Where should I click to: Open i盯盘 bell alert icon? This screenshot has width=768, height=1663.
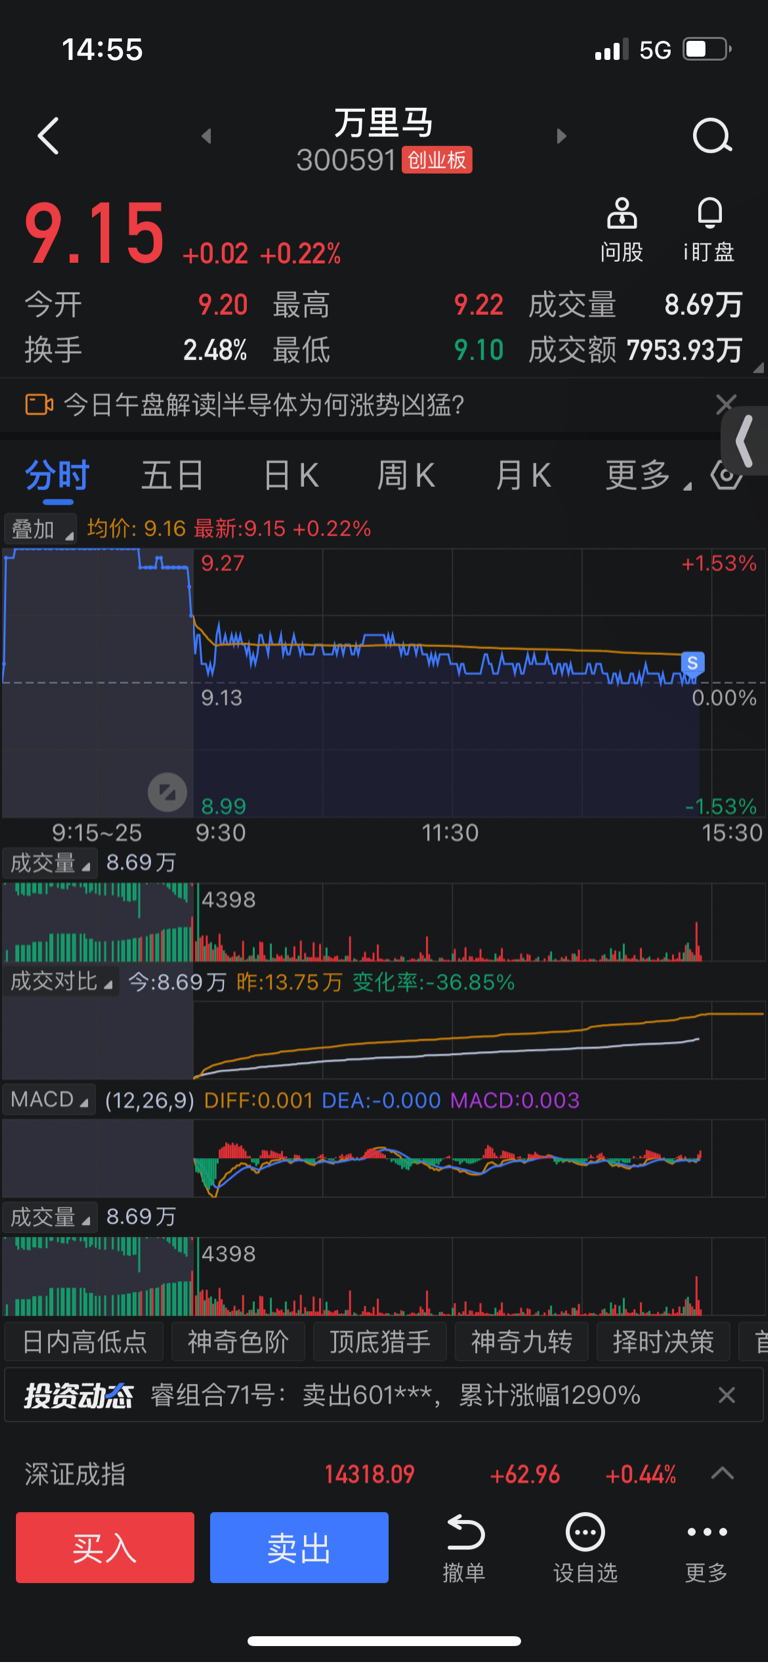tap(709, 230)
